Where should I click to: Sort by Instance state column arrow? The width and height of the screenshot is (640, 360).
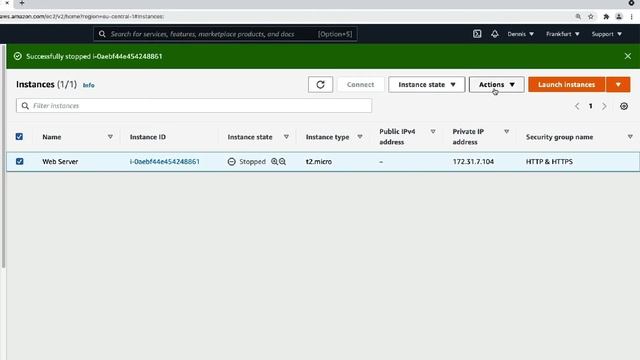pos(286,137)
